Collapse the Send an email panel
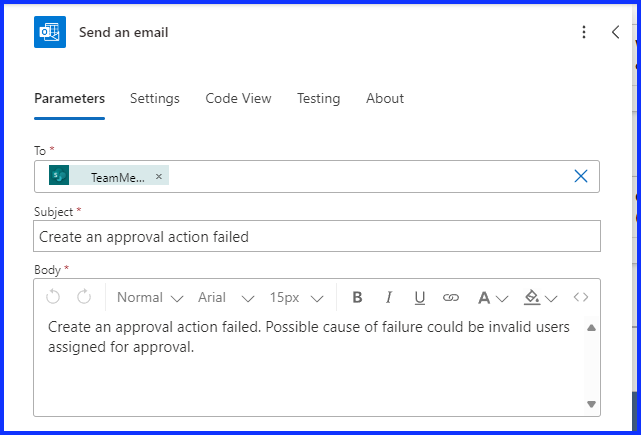Viewport: 641px width, 435px height. [x=615, y=32]
